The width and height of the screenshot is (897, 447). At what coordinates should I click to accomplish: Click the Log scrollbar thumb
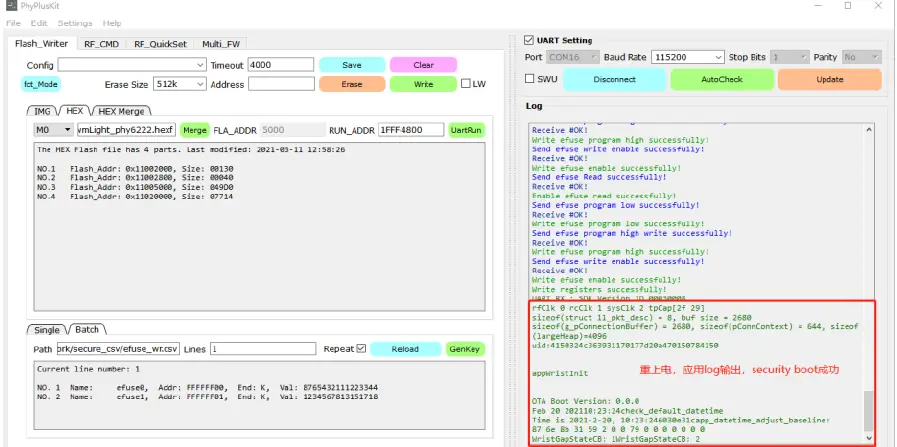pos(868,411)
